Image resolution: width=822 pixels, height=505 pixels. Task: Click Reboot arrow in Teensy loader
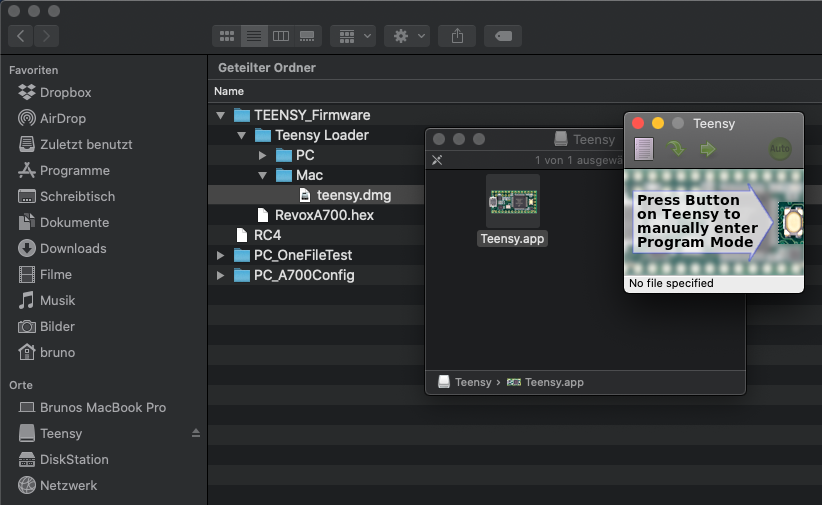pos(708,149)
